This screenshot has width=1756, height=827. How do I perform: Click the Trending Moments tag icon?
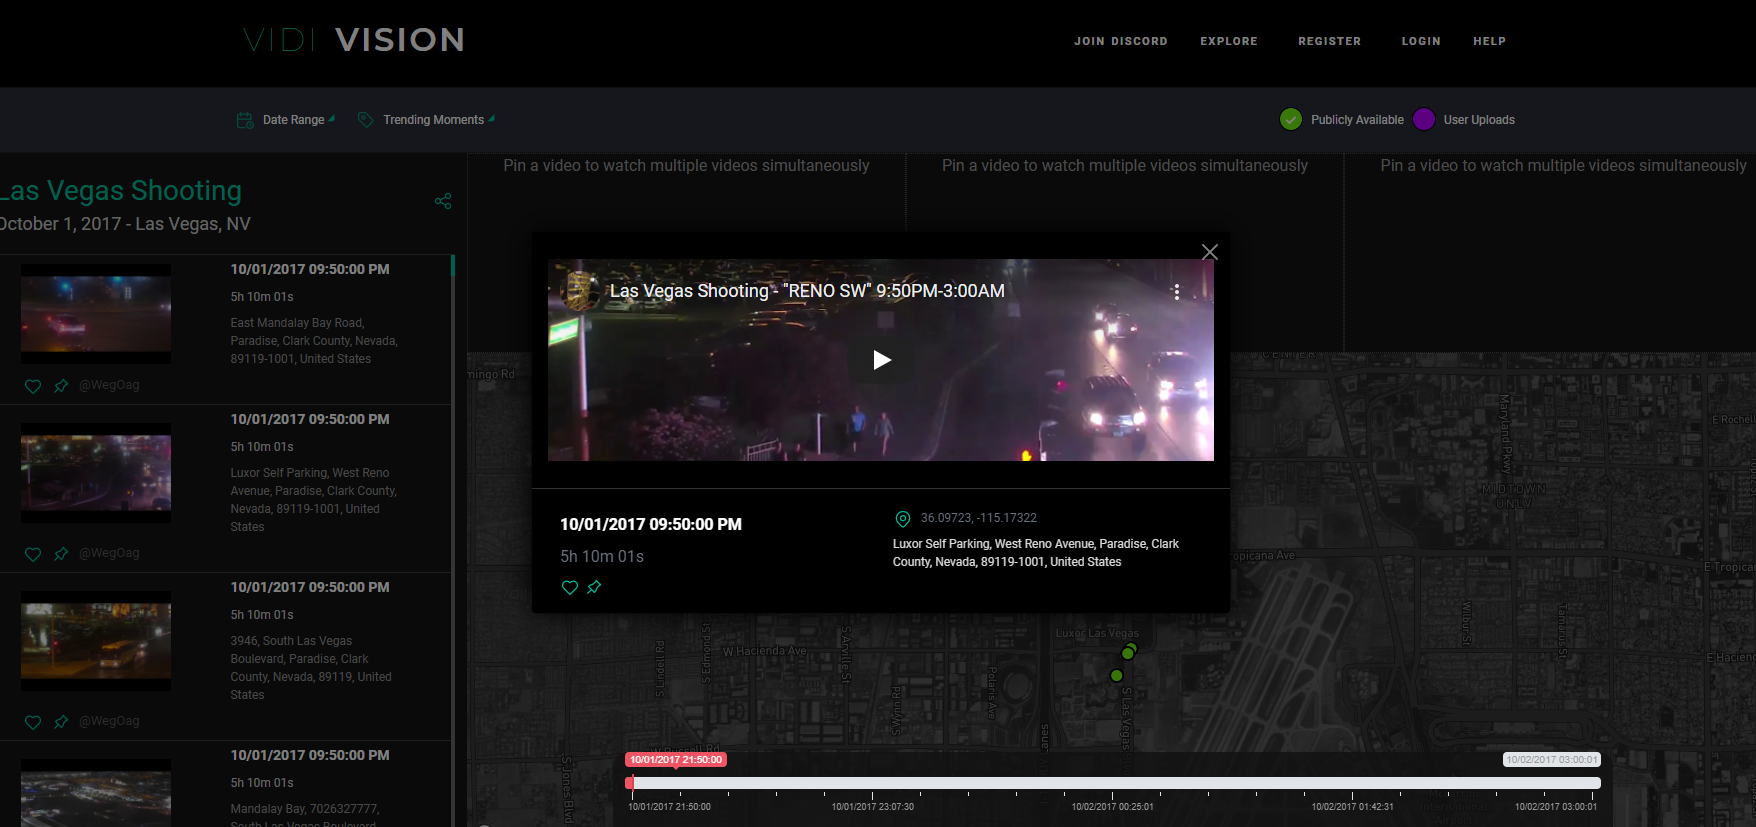(x=366, y=120)
